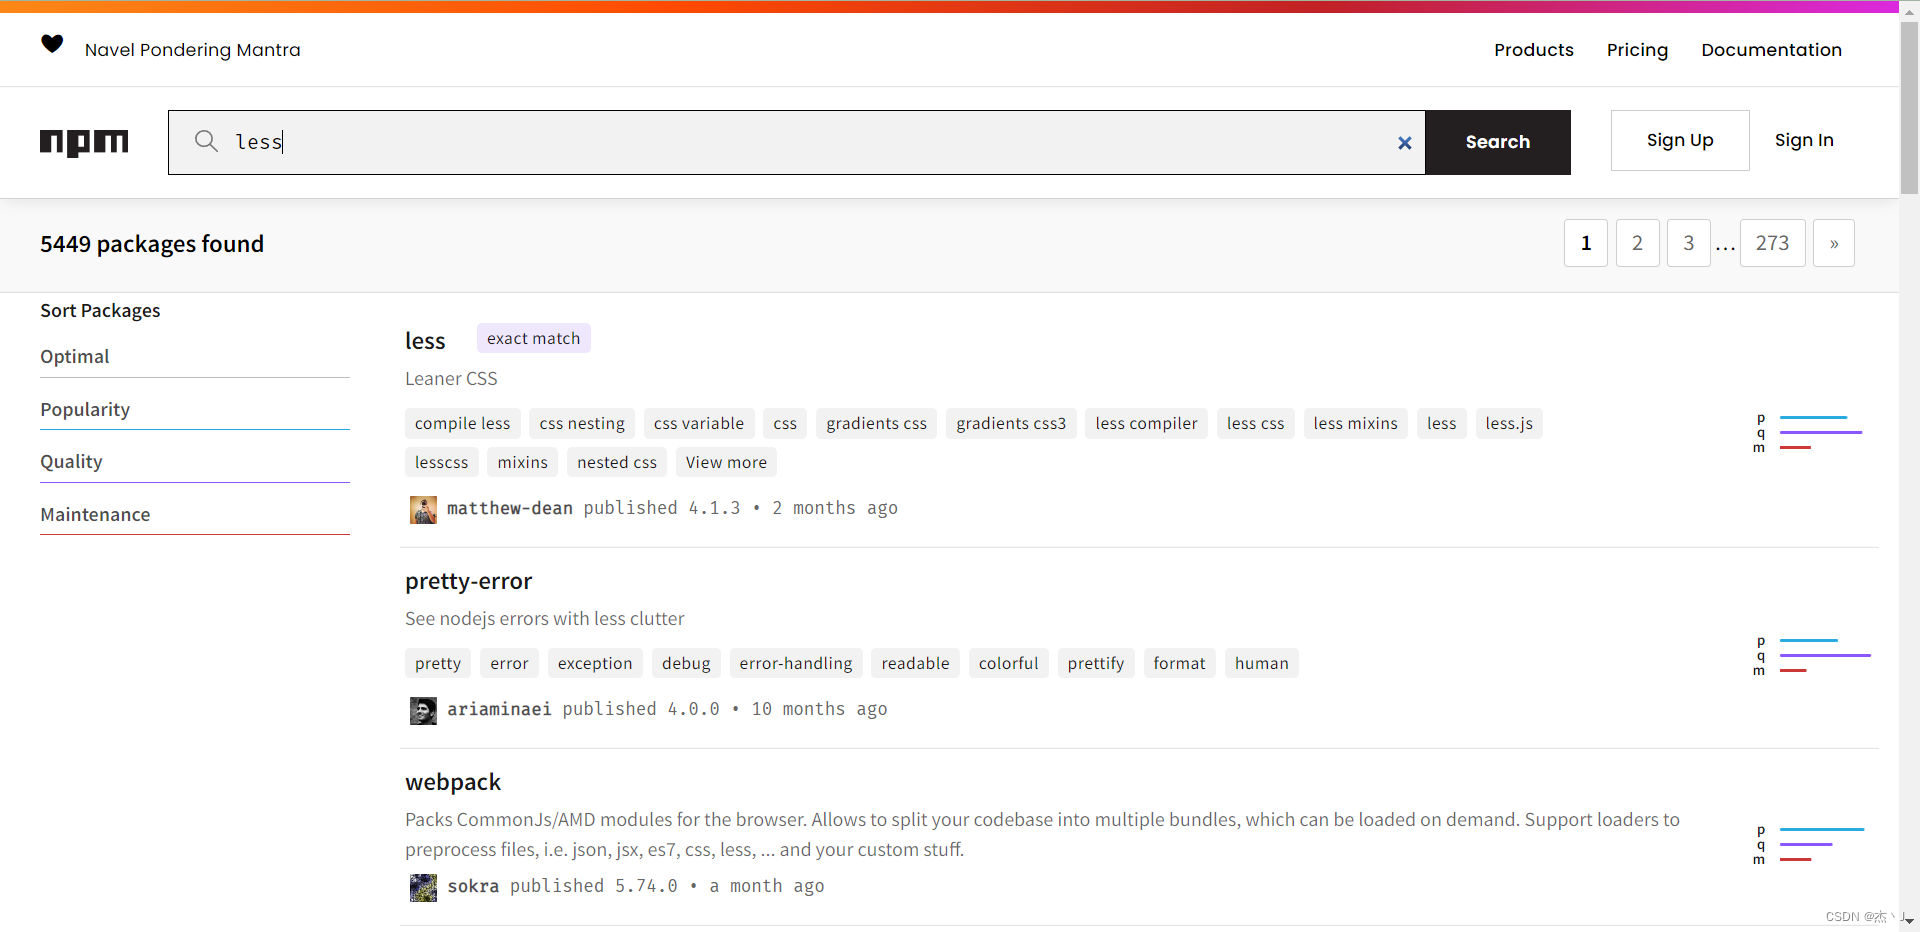
Task: Sort packages by Popularity
Action: 195,410
